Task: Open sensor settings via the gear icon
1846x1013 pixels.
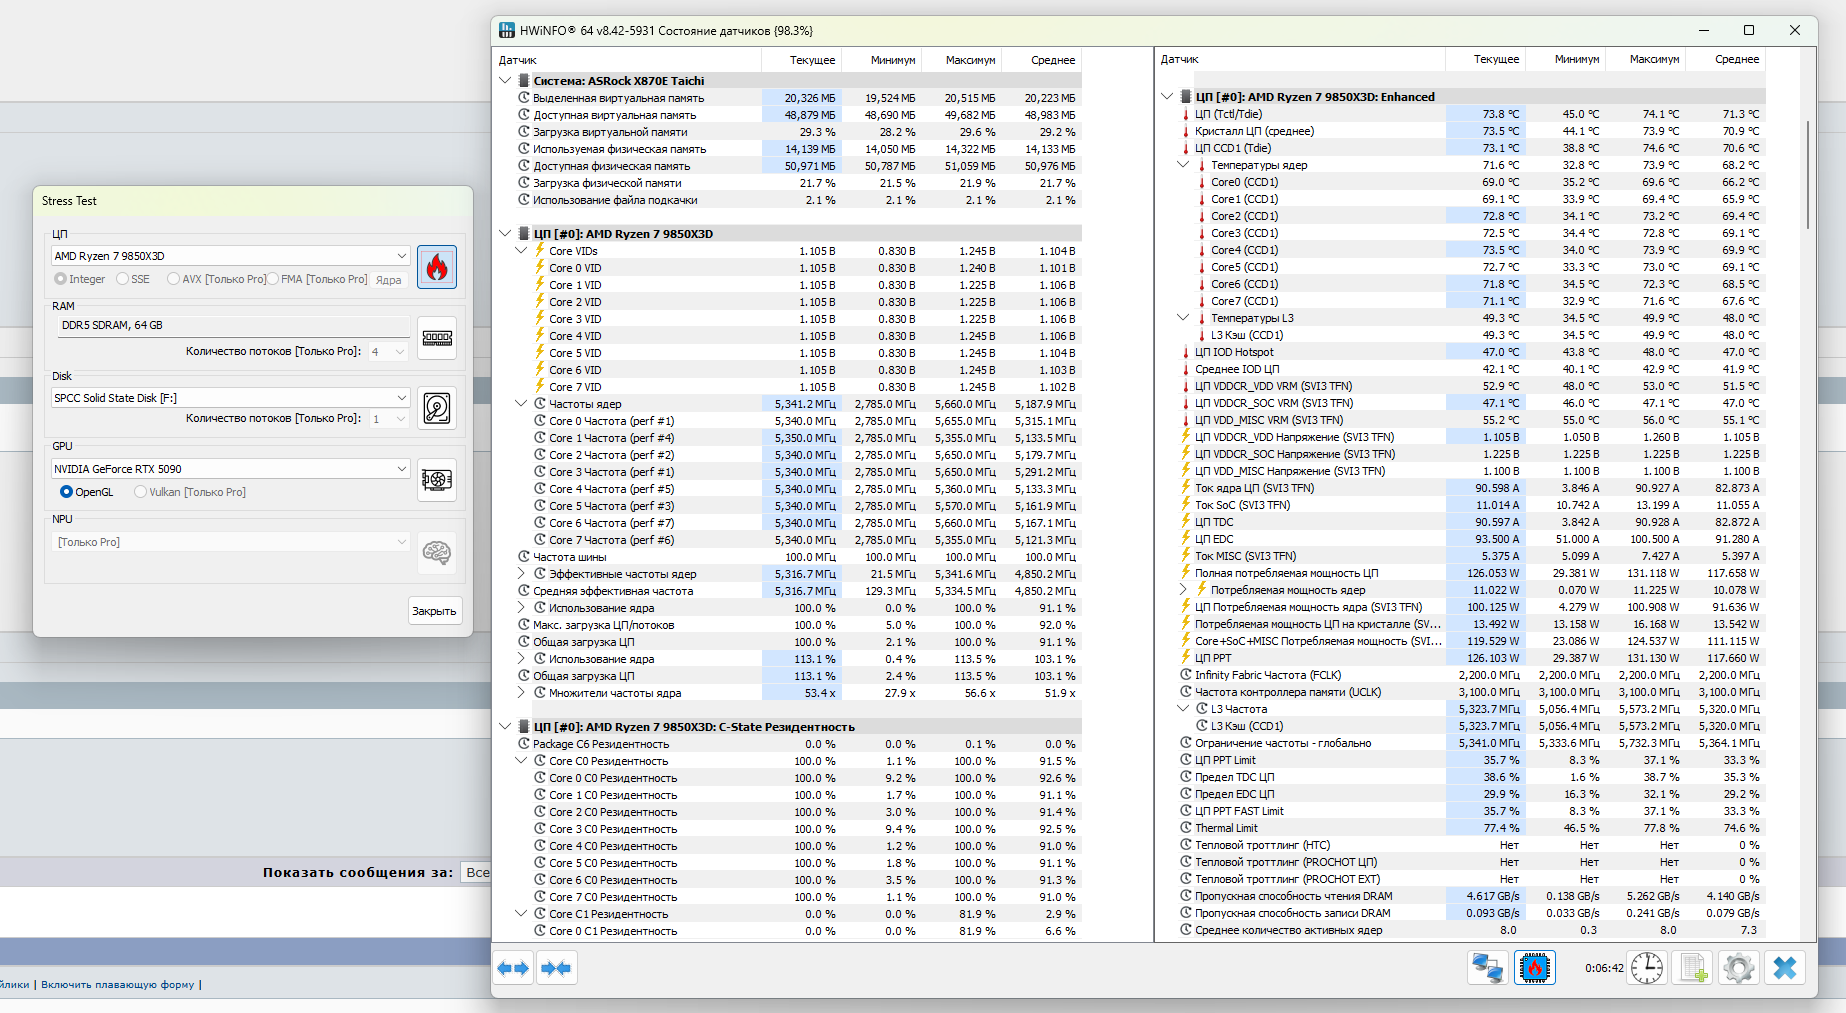Action: [1739, 968]
